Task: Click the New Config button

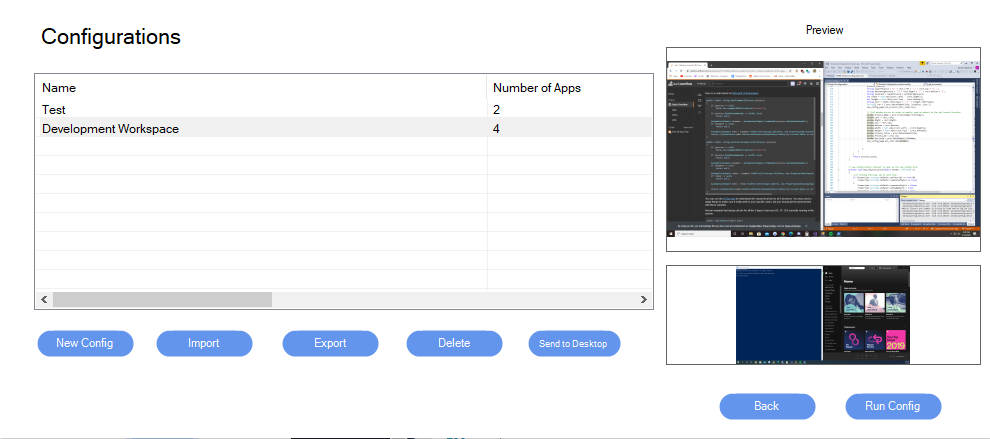Action: pos(85,343)
